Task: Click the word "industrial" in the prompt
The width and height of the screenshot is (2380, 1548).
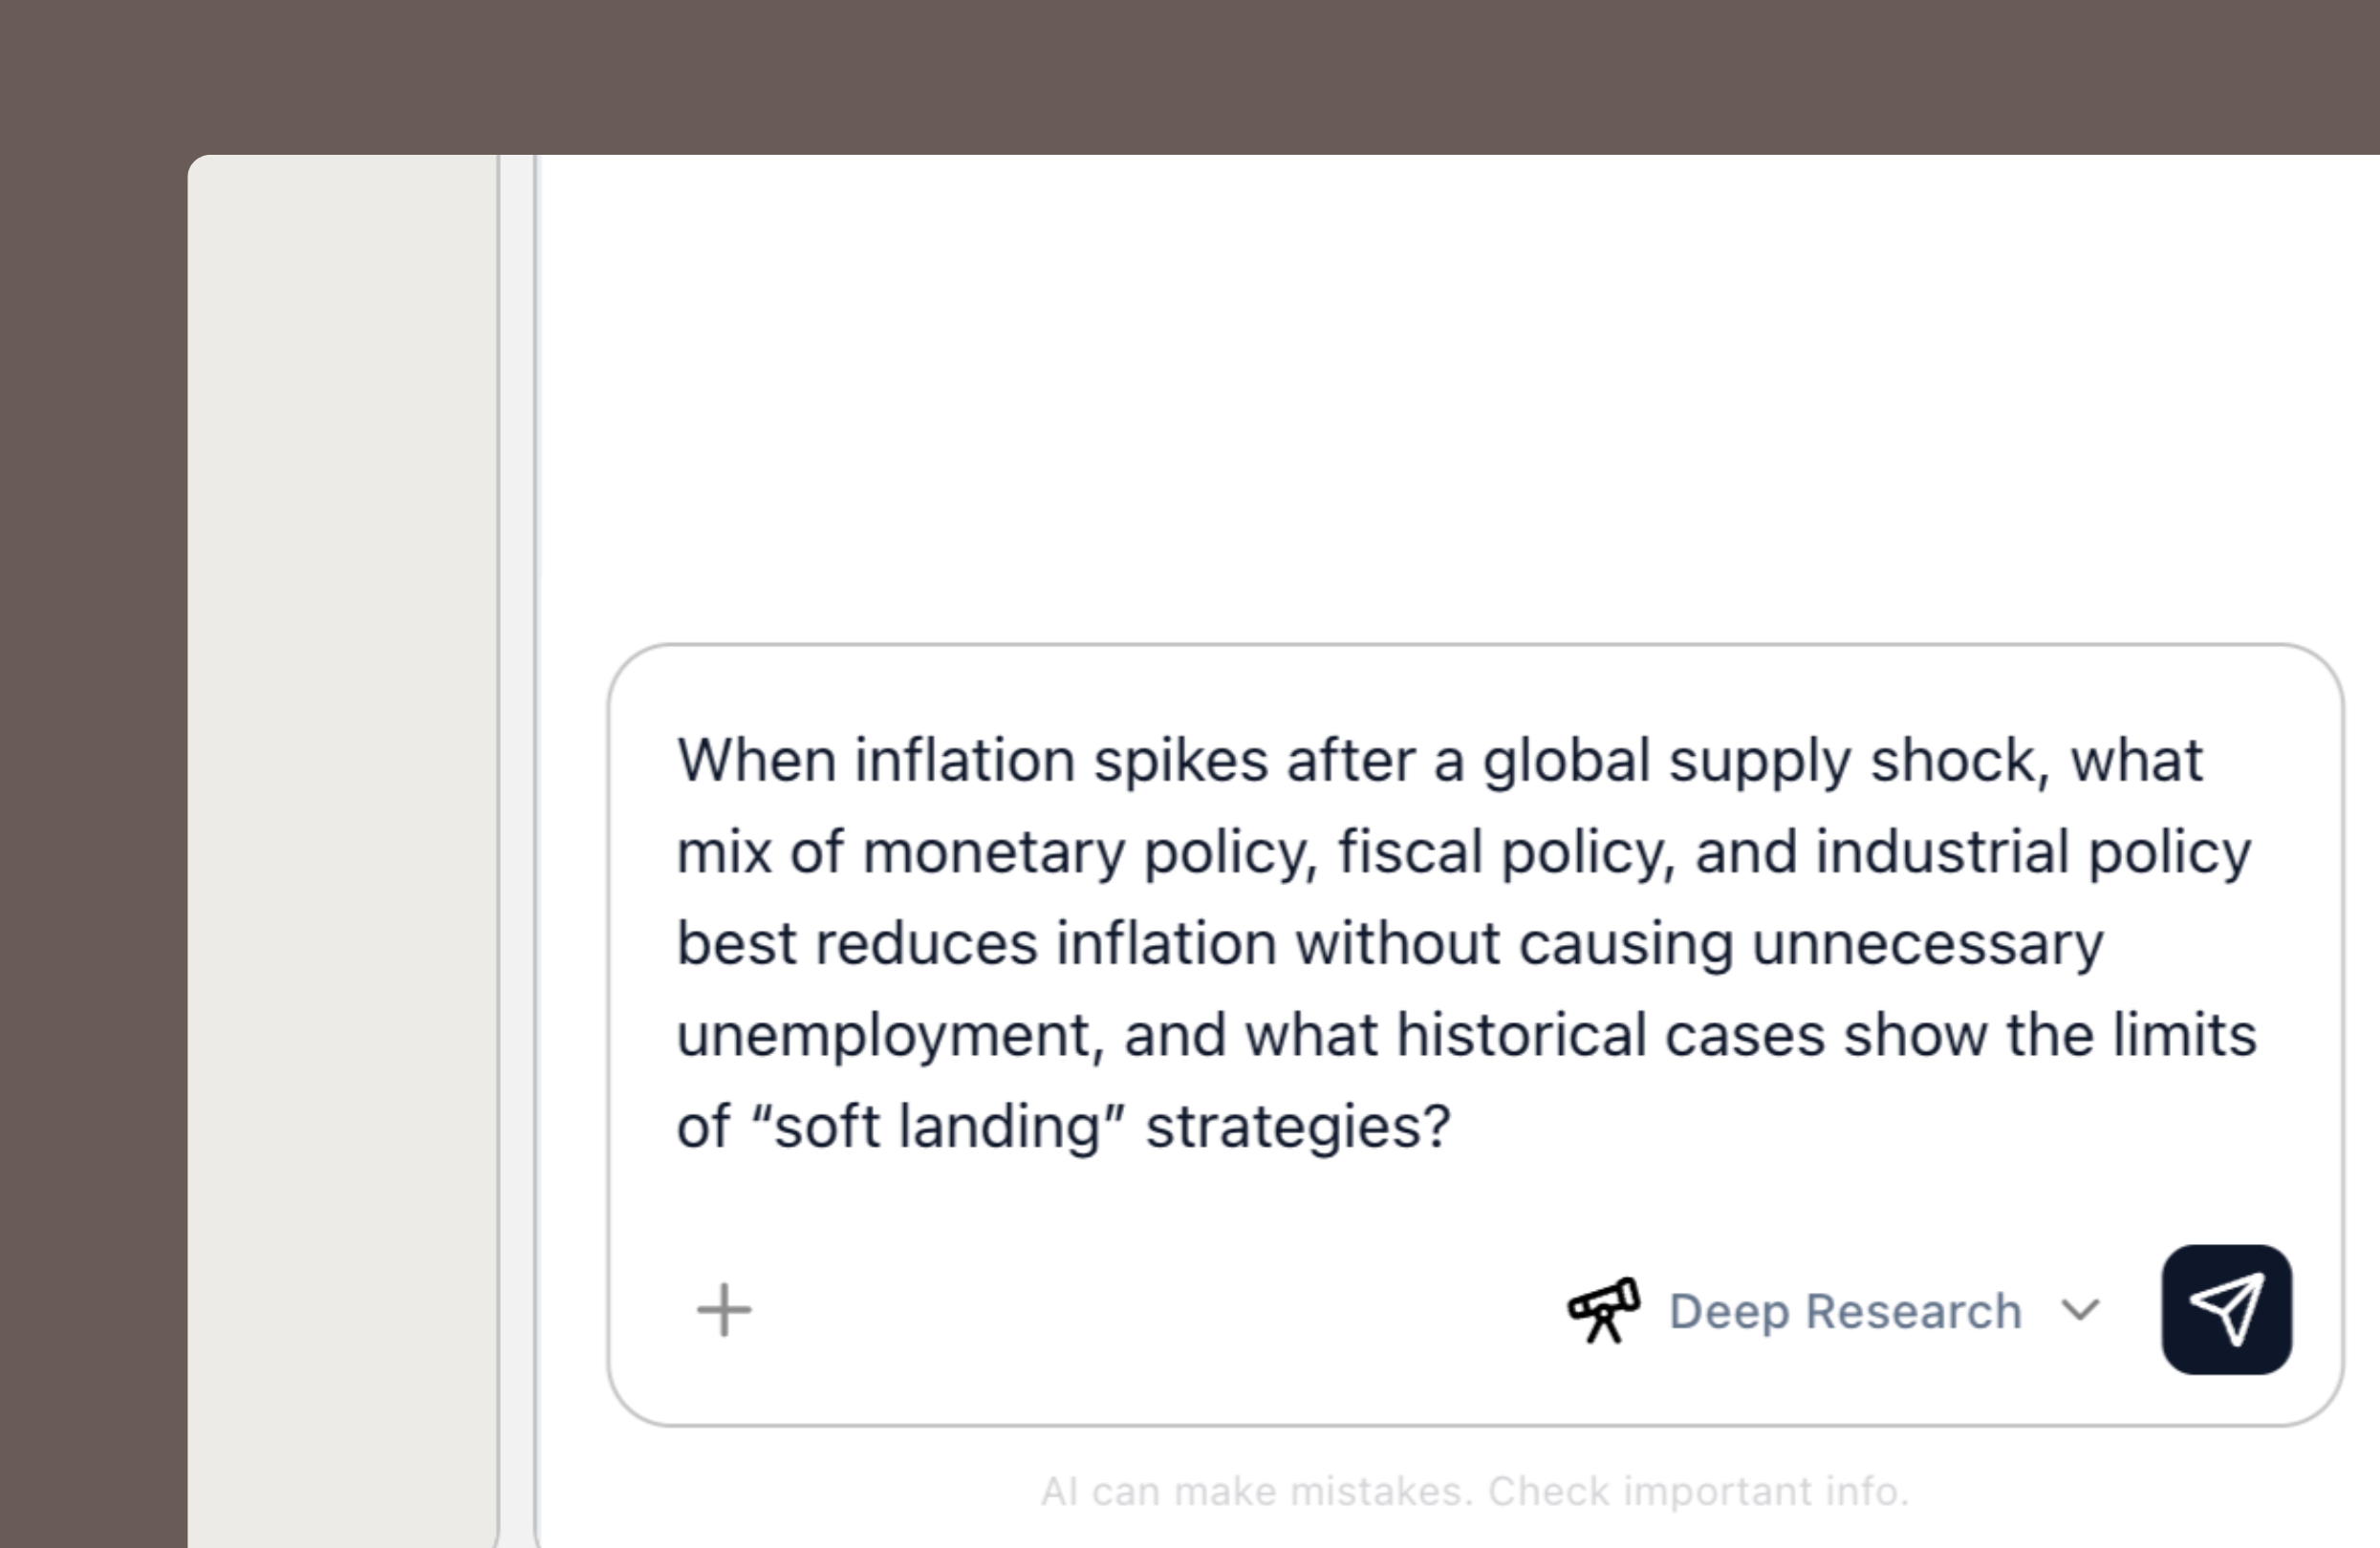Action: [1942, 853]
